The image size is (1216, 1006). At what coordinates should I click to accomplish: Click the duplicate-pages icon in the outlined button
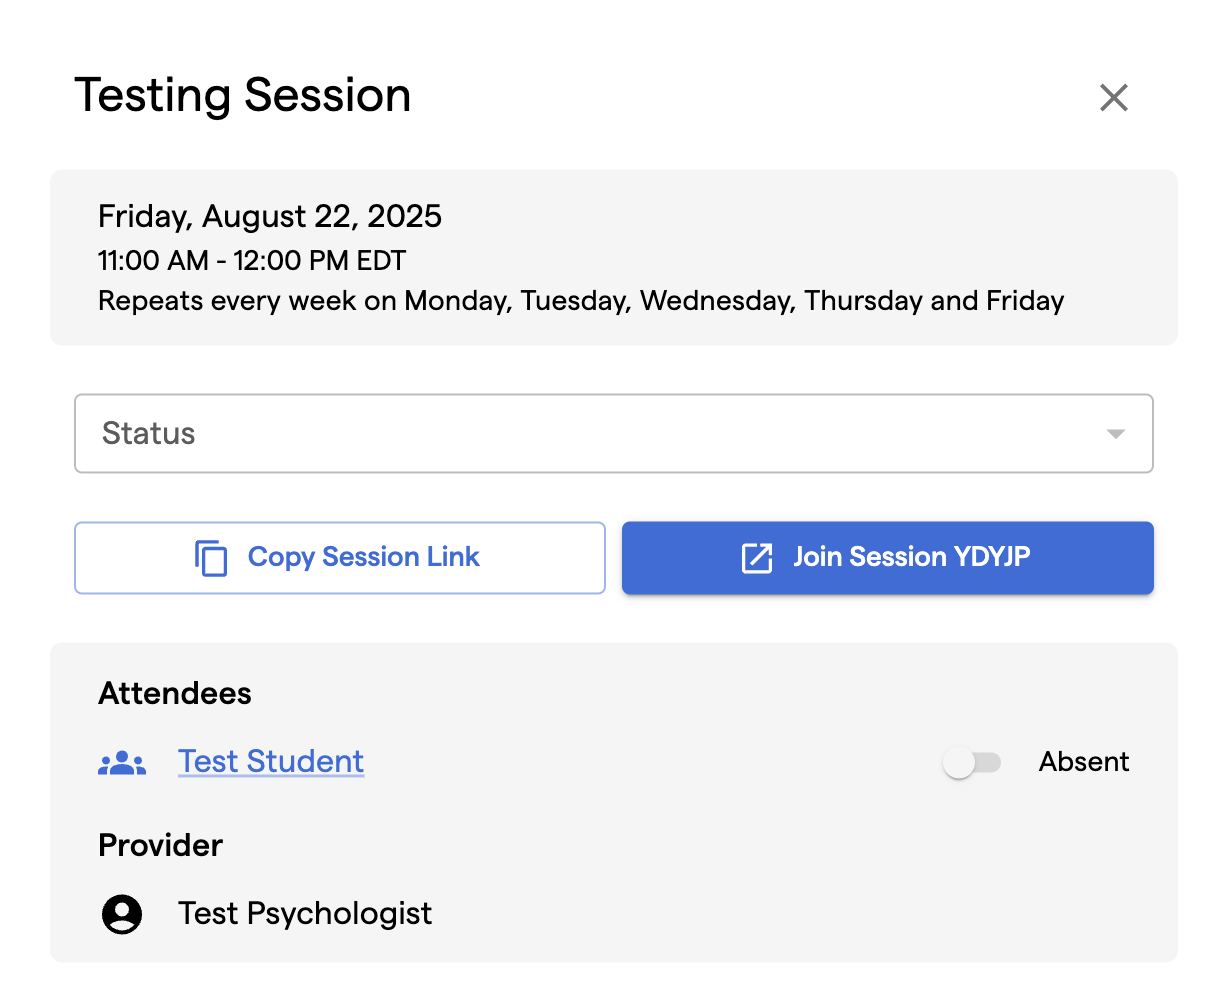point(211,558)
